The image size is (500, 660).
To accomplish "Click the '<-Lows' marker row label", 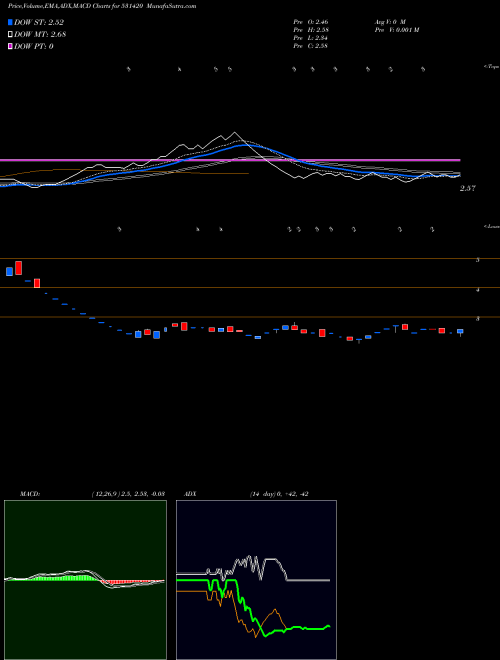I will [x=492, y=226].
